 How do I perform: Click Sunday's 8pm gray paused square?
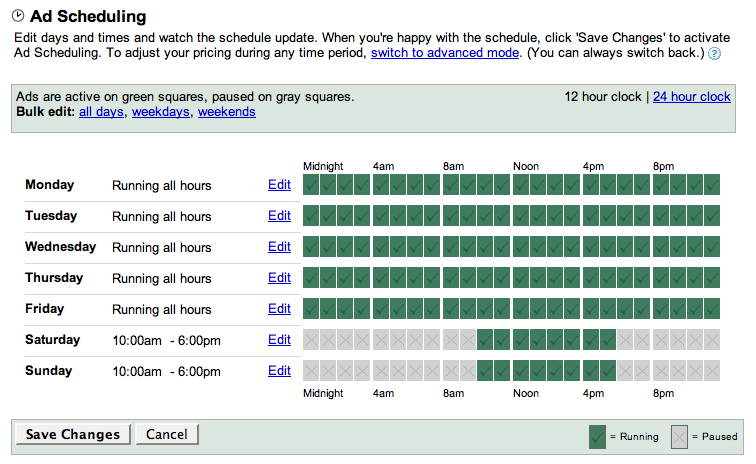tap(660, 371)
